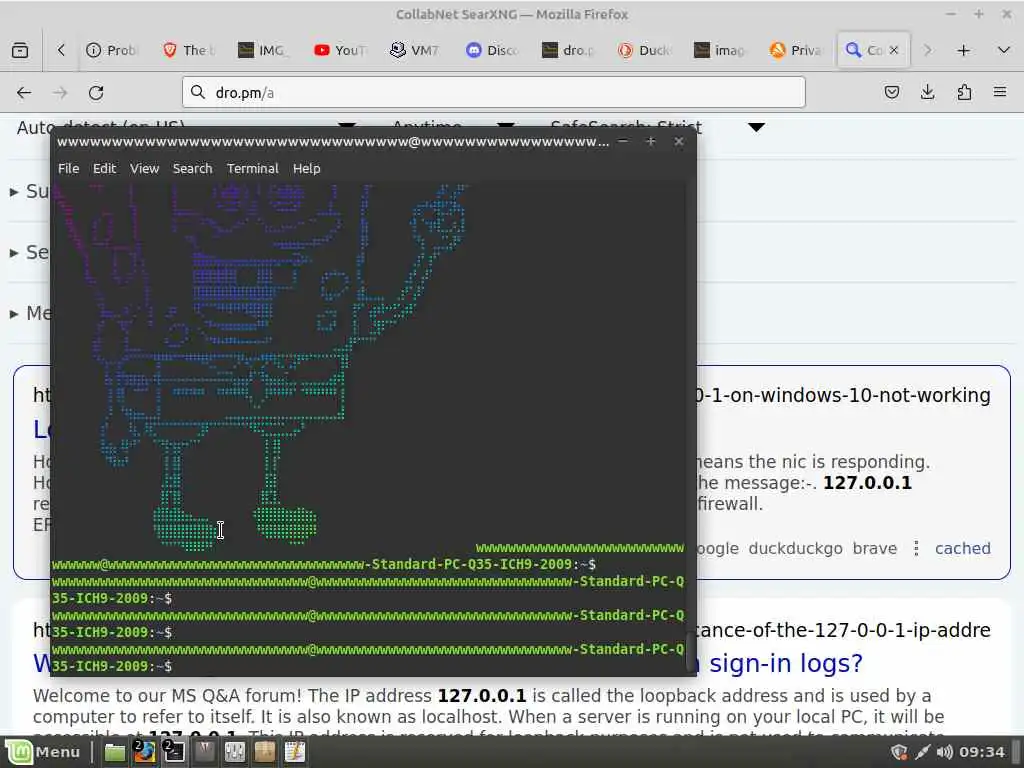Viewport: 1024px width, 768px height.
Task: Open terminal Search menu
Action: point(193,168)
